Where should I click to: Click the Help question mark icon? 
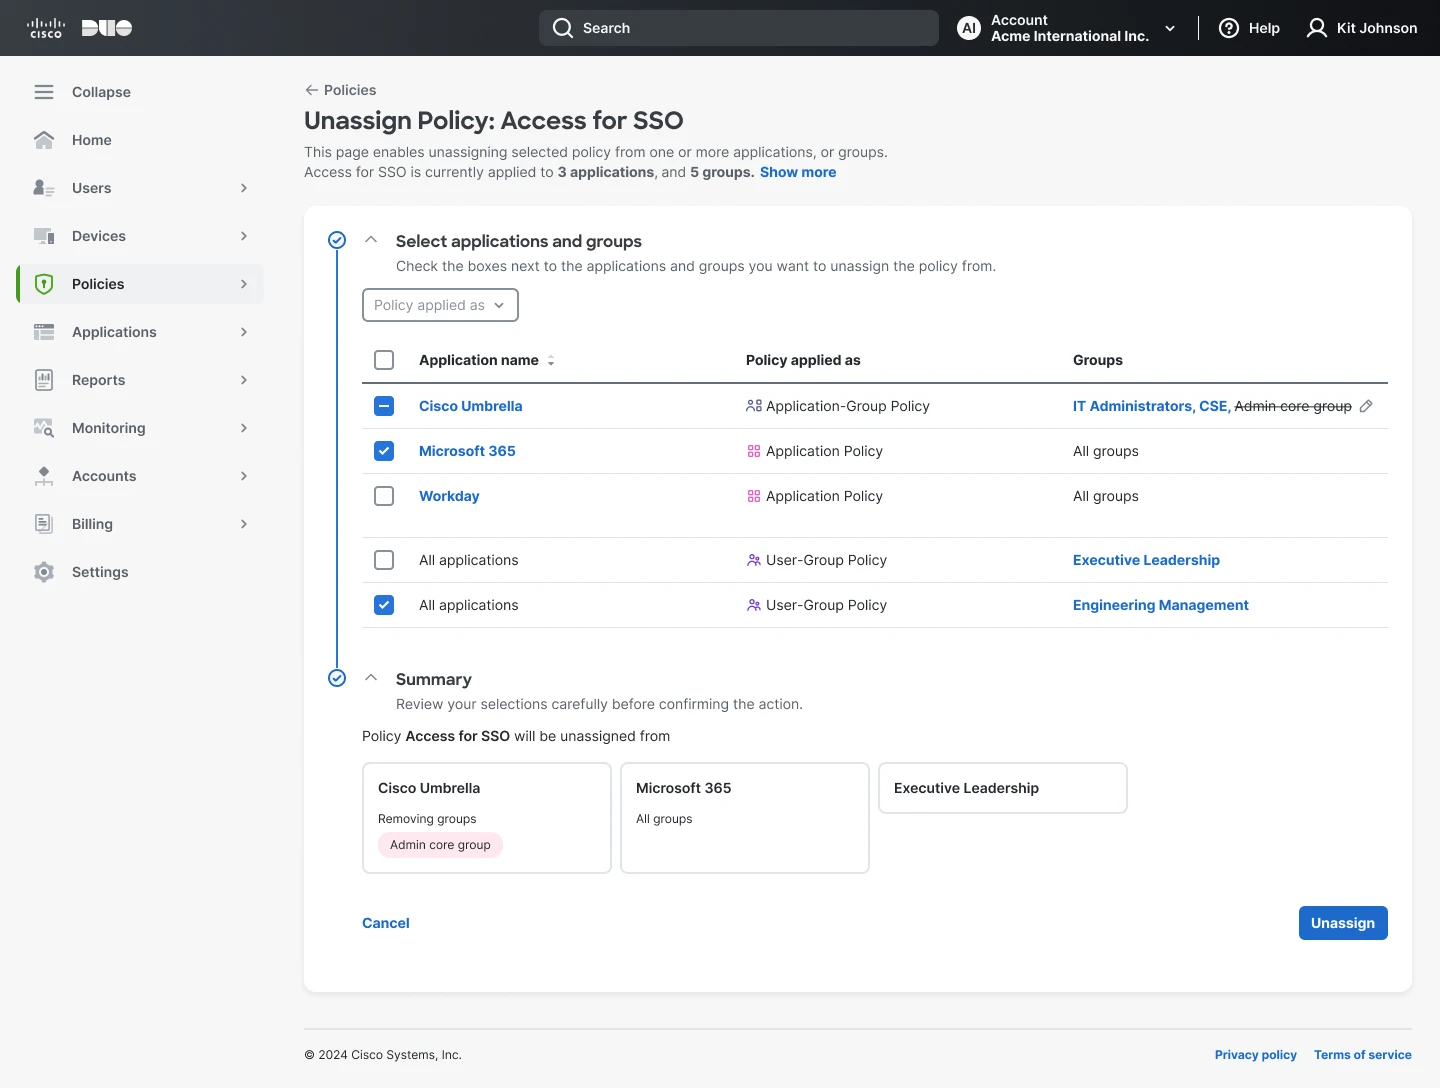[1230, 28]
